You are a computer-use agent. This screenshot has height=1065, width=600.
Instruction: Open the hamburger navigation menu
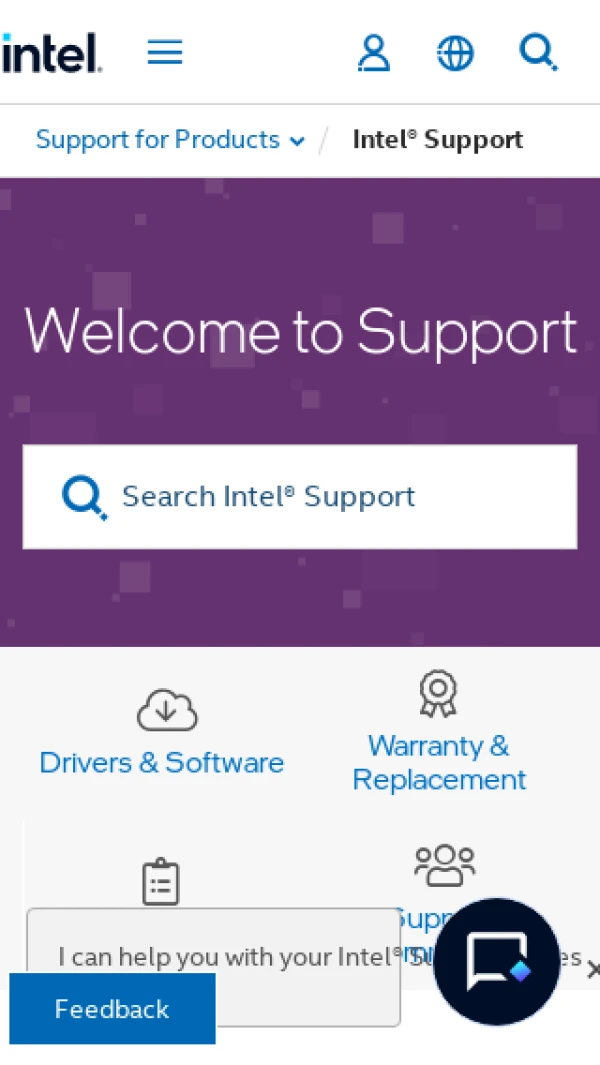point(165,52)
